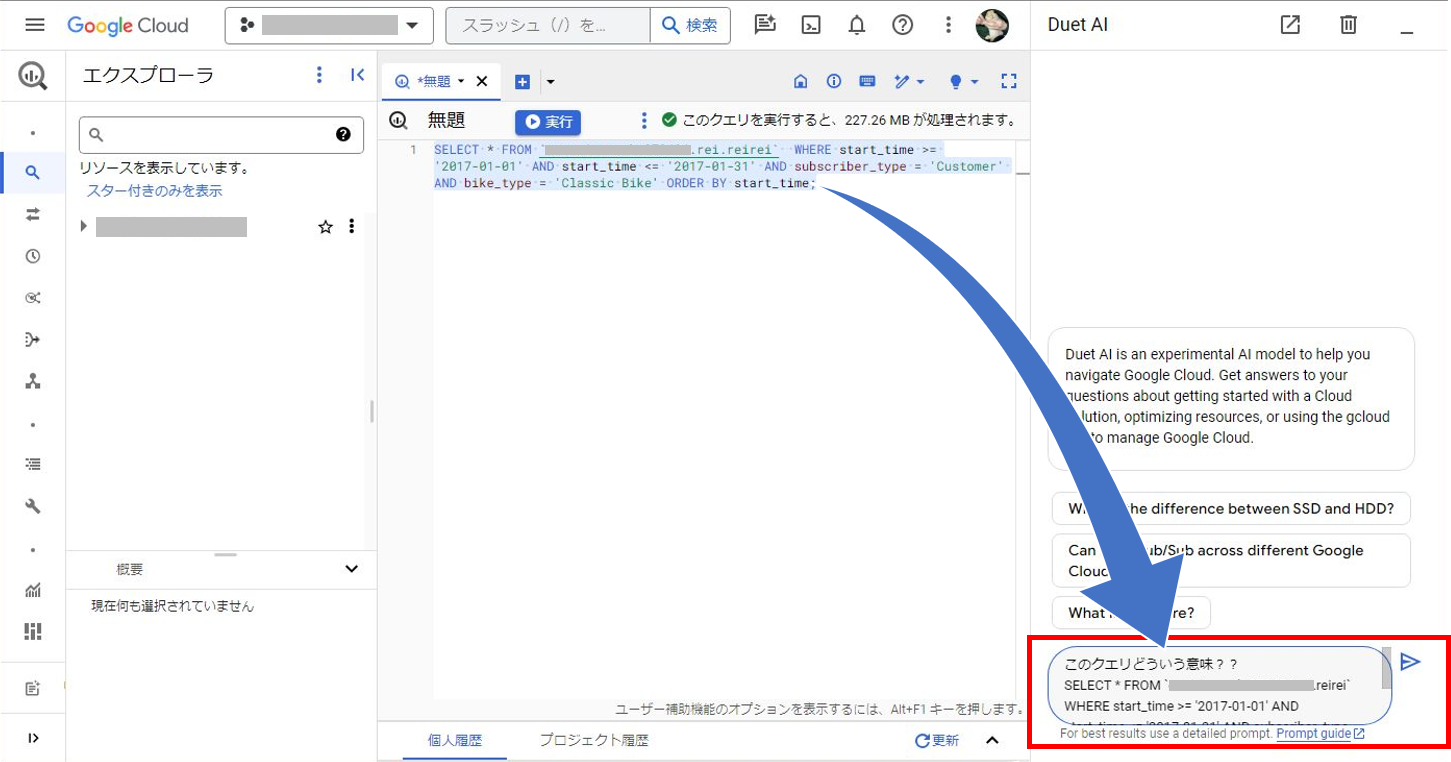Open release notes icon in sidebar
The height and width of the screenshot is (762, 1451).
click(x=33, y=689)
